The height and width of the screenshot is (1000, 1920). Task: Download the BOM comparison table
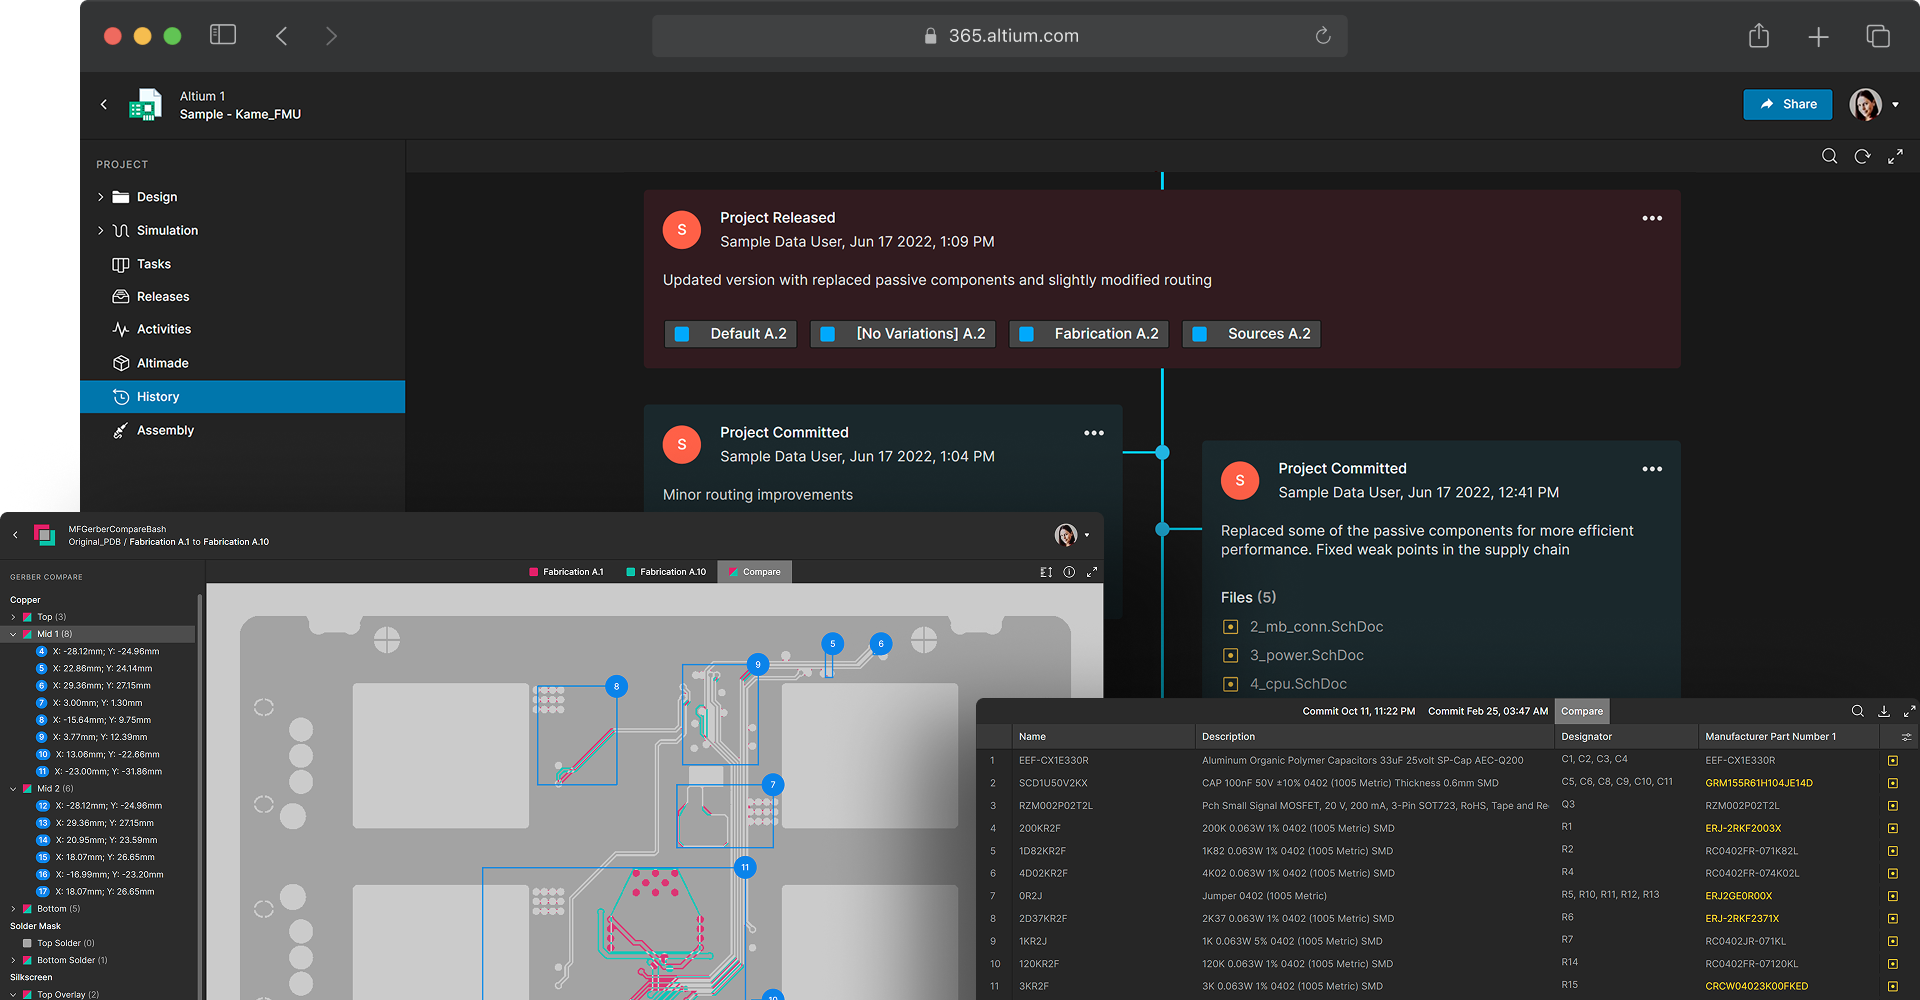tap(1884, 711)
